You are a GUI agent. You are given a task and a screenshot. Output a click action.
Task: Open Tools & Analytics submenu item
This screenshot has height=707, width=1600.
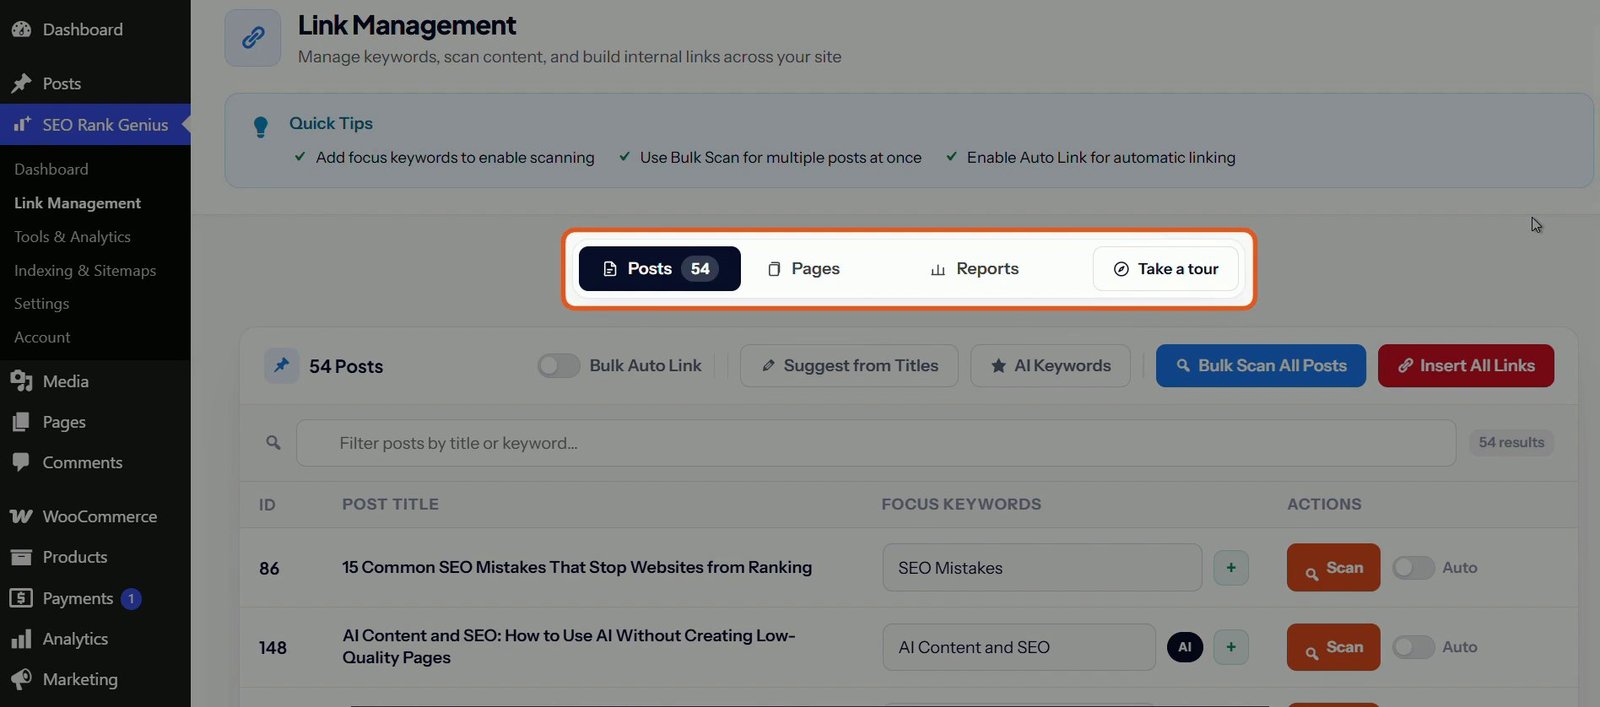72,237
